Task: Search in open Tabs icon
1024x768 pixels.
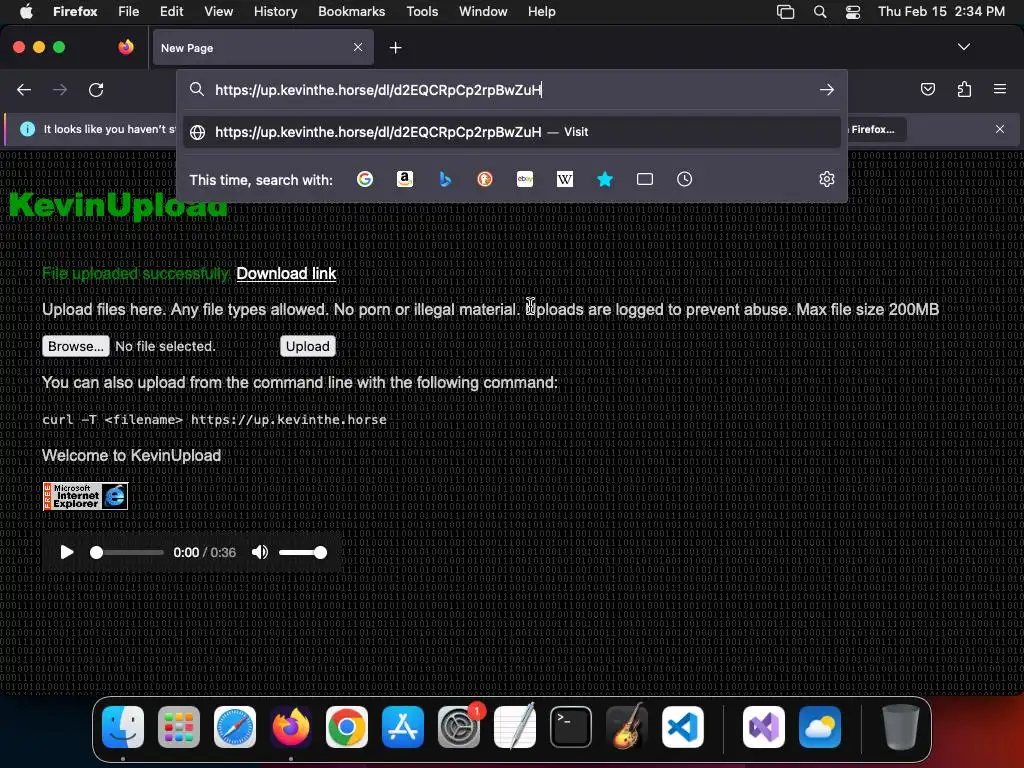Action: pos(645,179)
